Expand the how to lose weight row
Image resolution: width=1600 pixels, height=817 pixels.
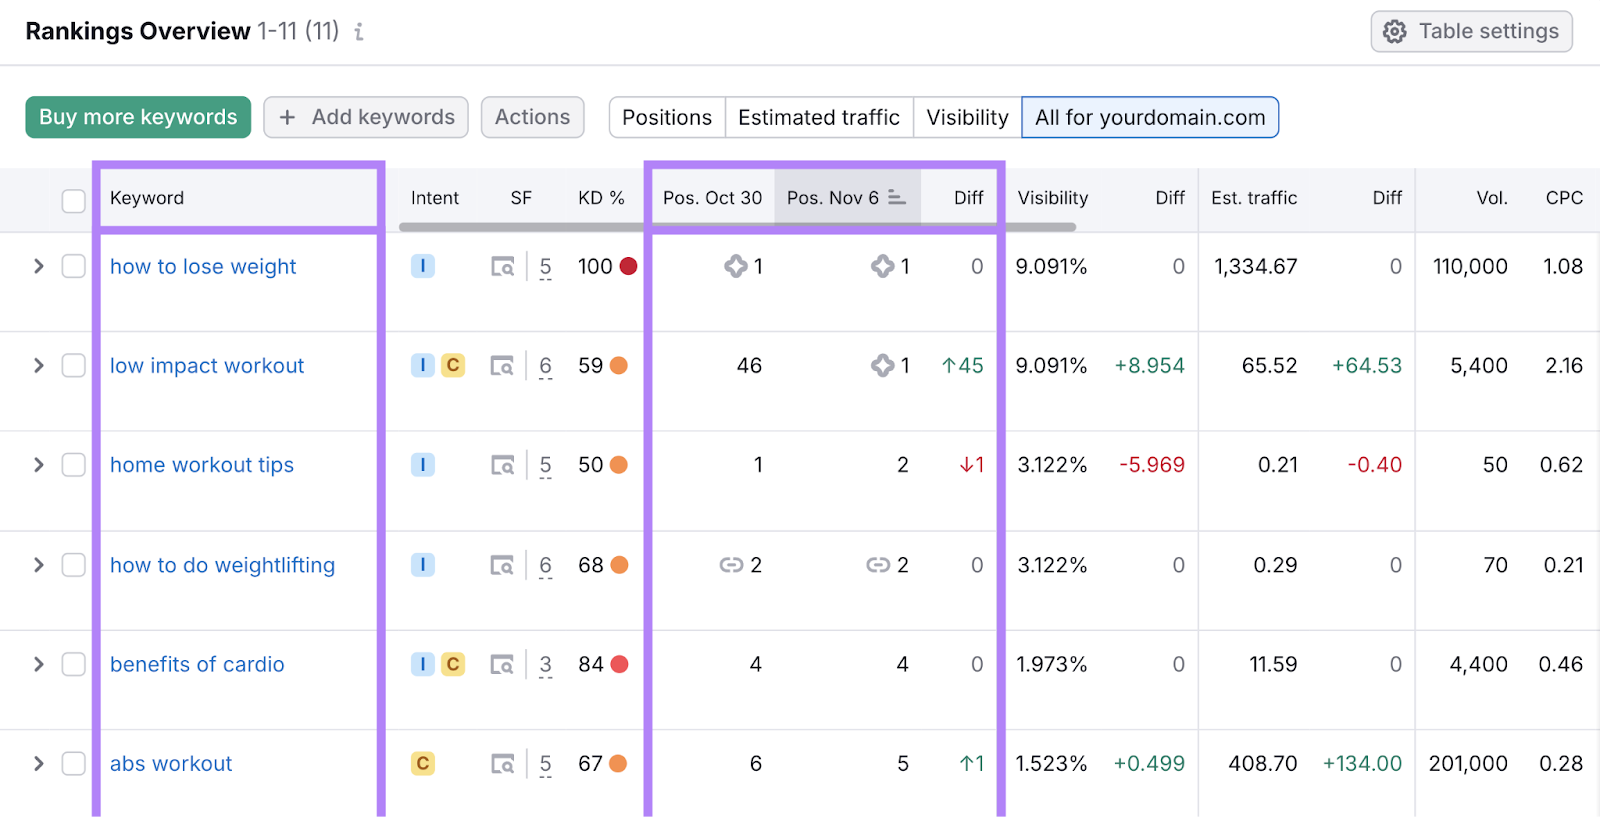[x=39, y=267]
